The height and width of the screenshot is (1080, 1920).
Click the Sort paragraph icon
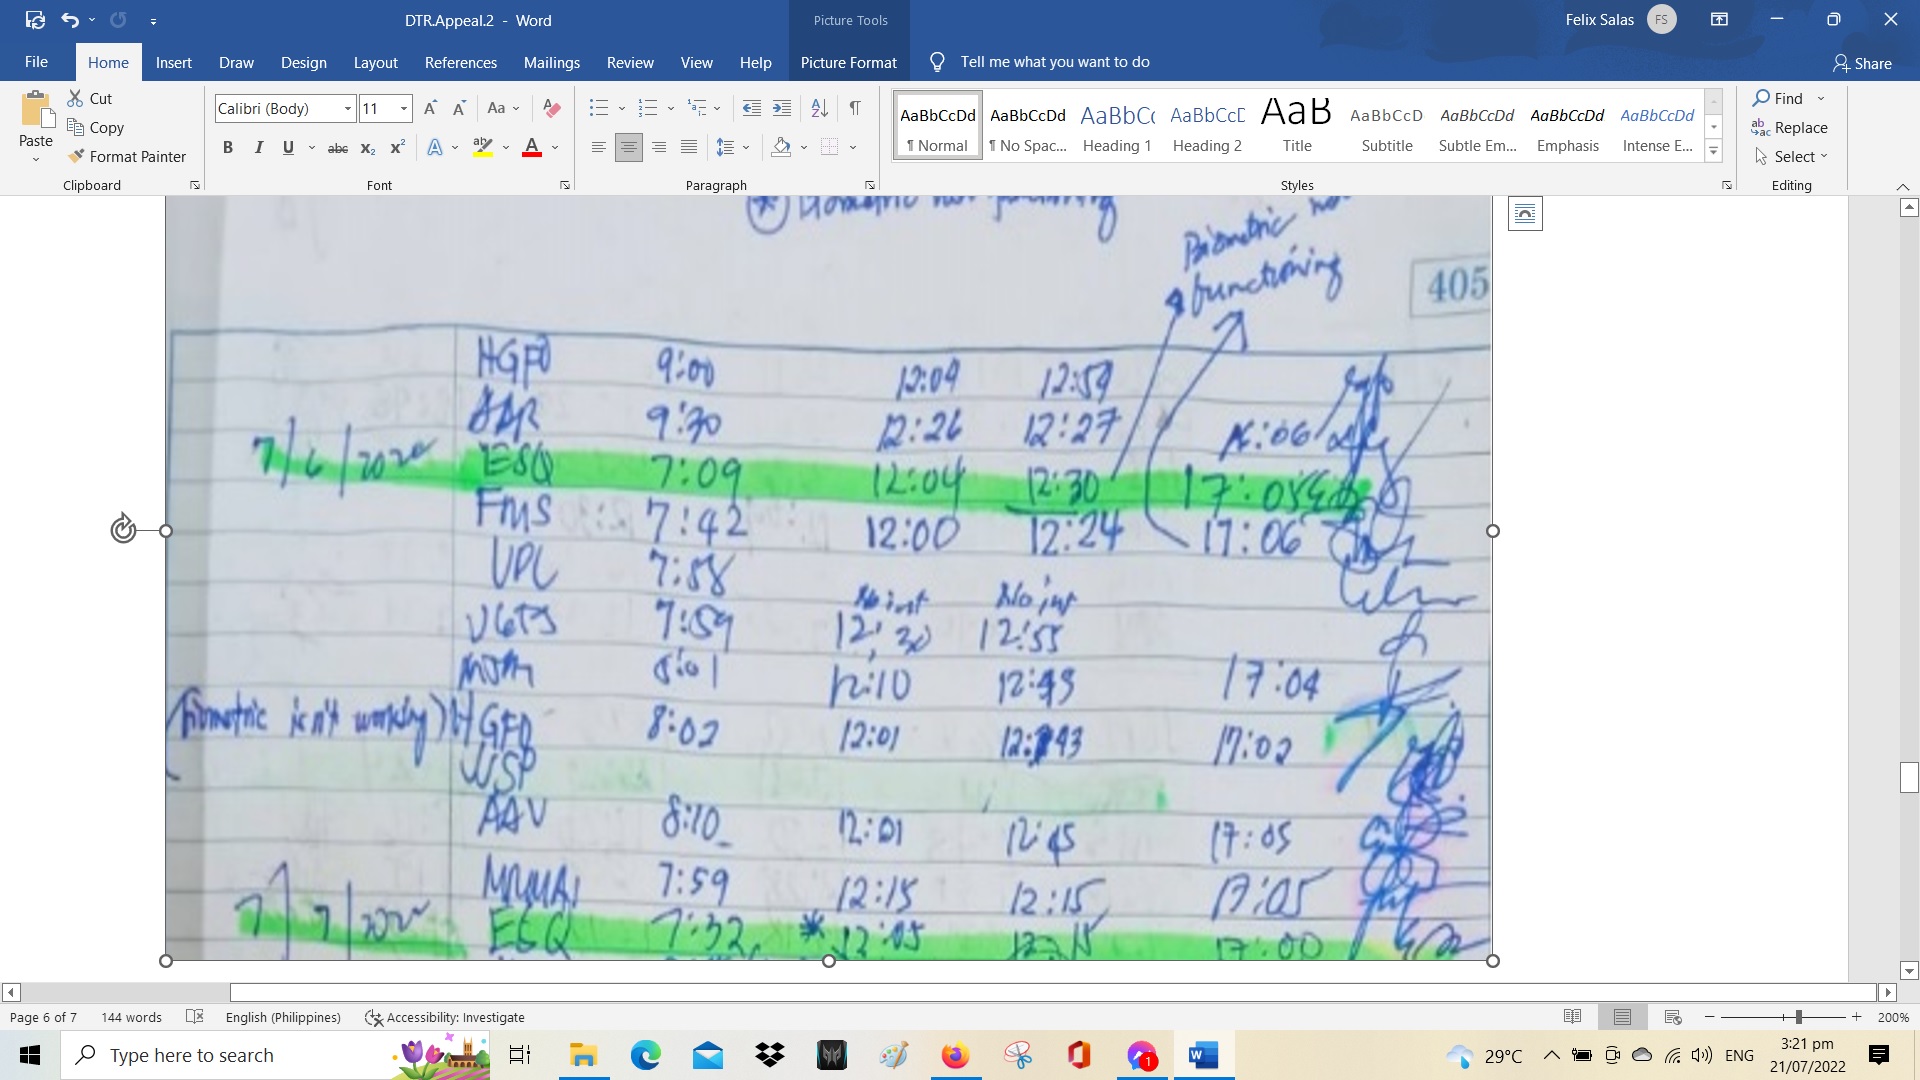[819, 108]
